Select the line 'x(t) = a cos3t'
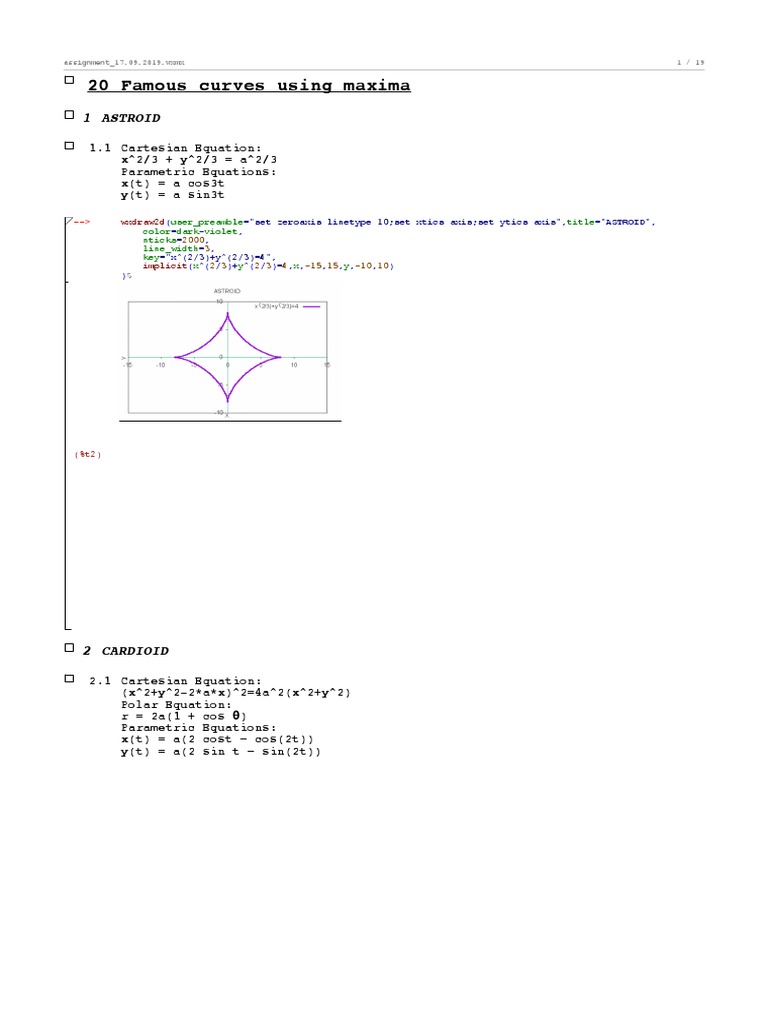 tap(172, 184)
